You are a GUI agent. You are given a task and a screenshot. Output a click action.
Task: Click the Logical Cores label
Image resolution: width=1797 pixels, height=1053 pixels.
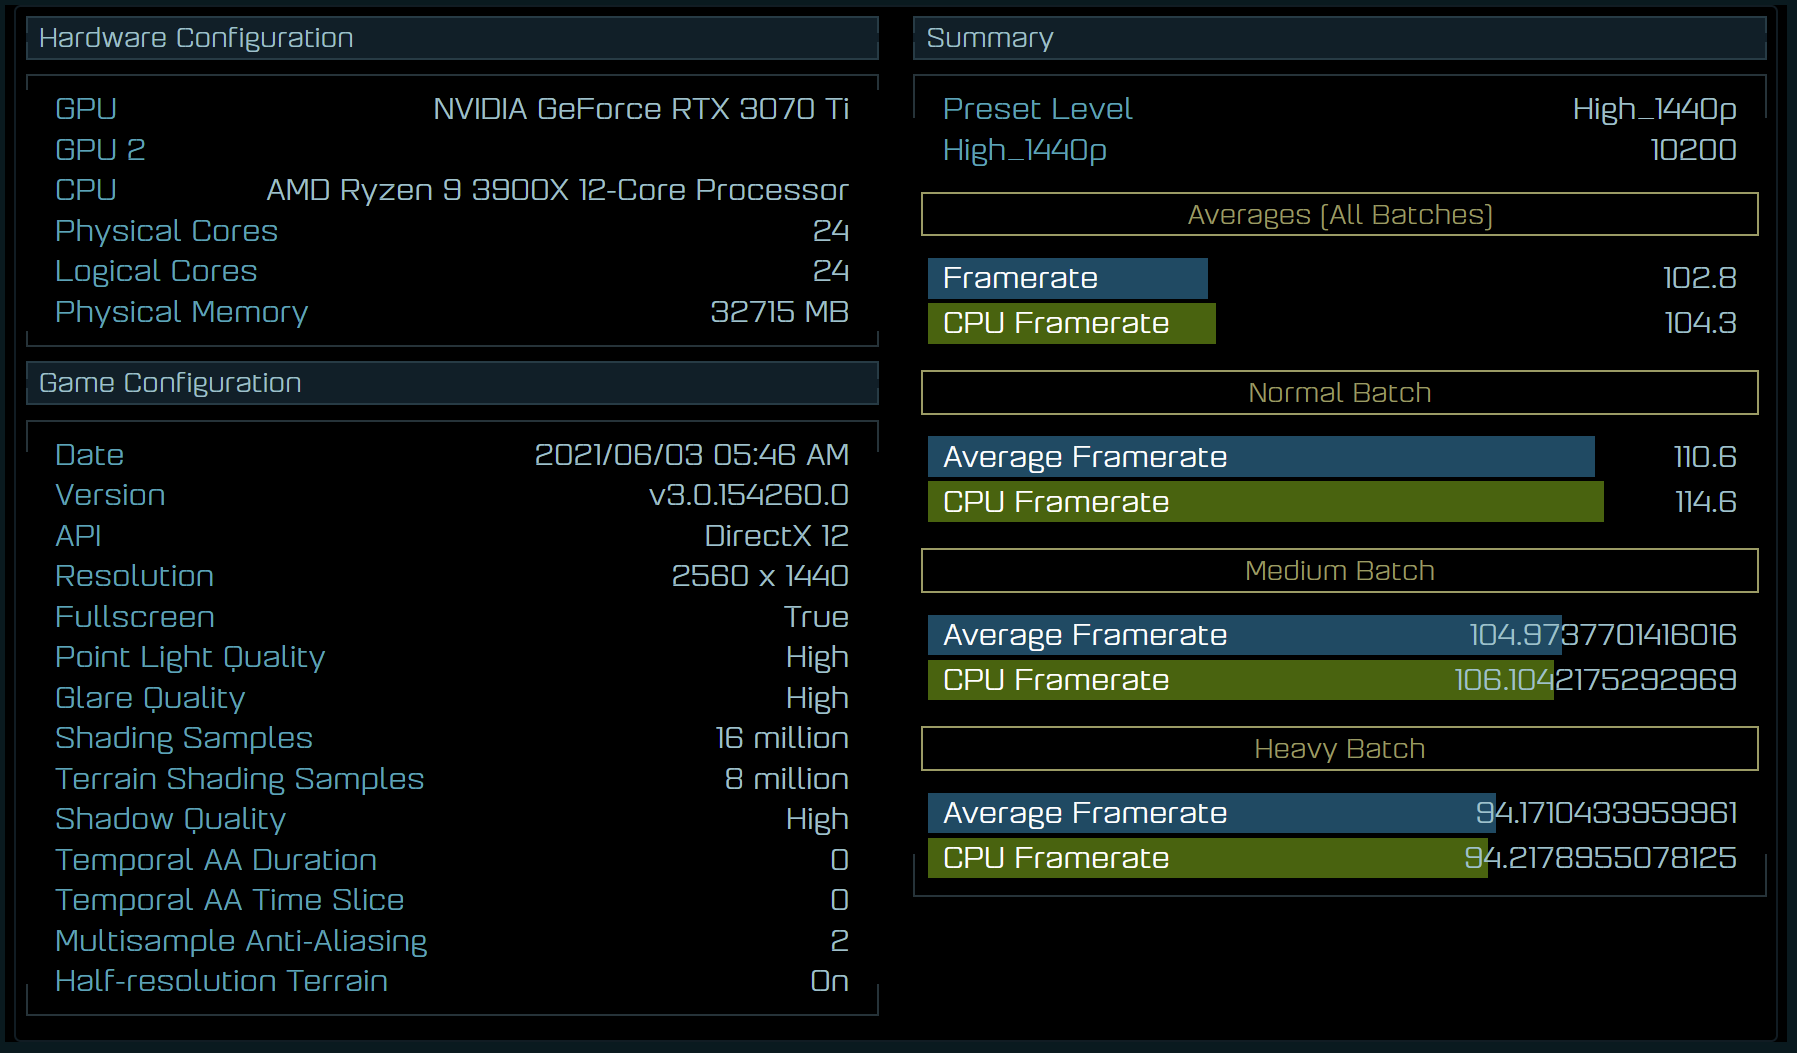[x=156, y=271]
